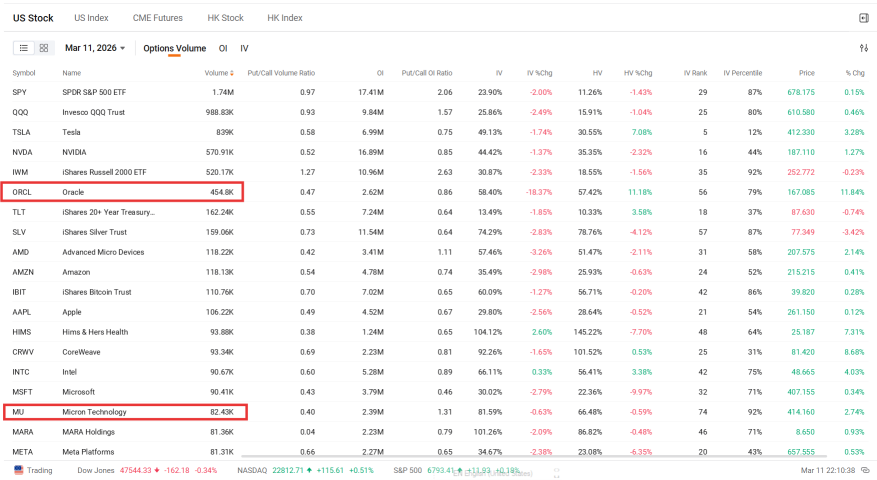Image resolution: width=877 pixels, height=480 pixels.
Task: Select the AMZN Amazon row
Action: tap(438, 272)
